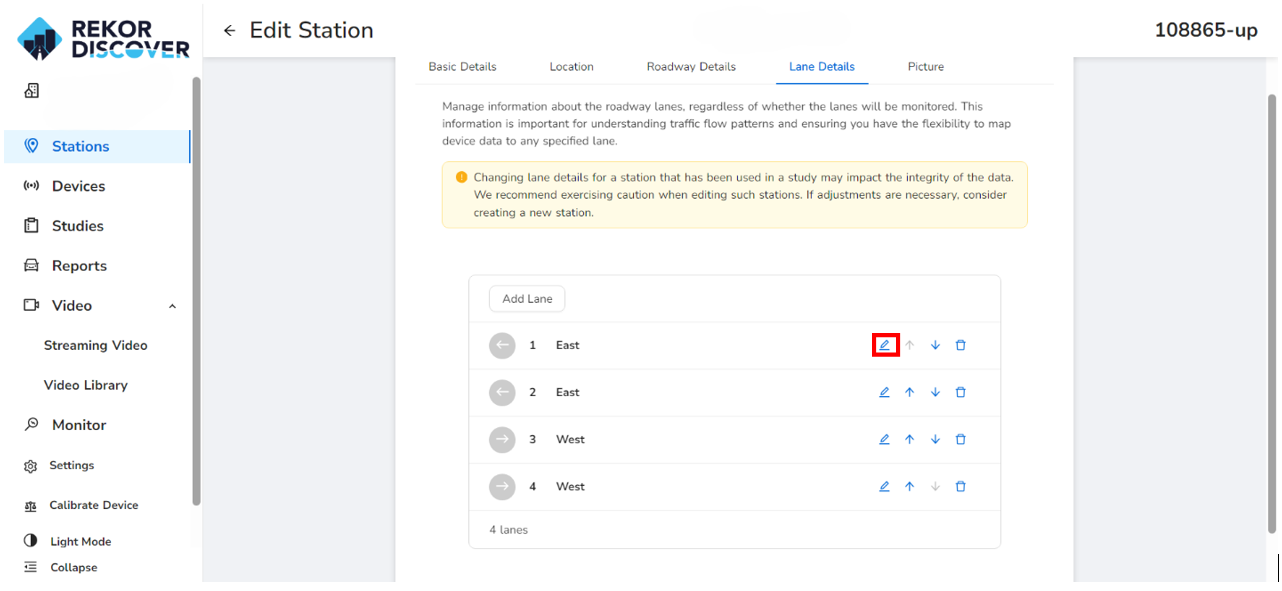Screen dimensions: 1282x591
Task: Click the building icon at the sidebar top
Action: point(31,91)
